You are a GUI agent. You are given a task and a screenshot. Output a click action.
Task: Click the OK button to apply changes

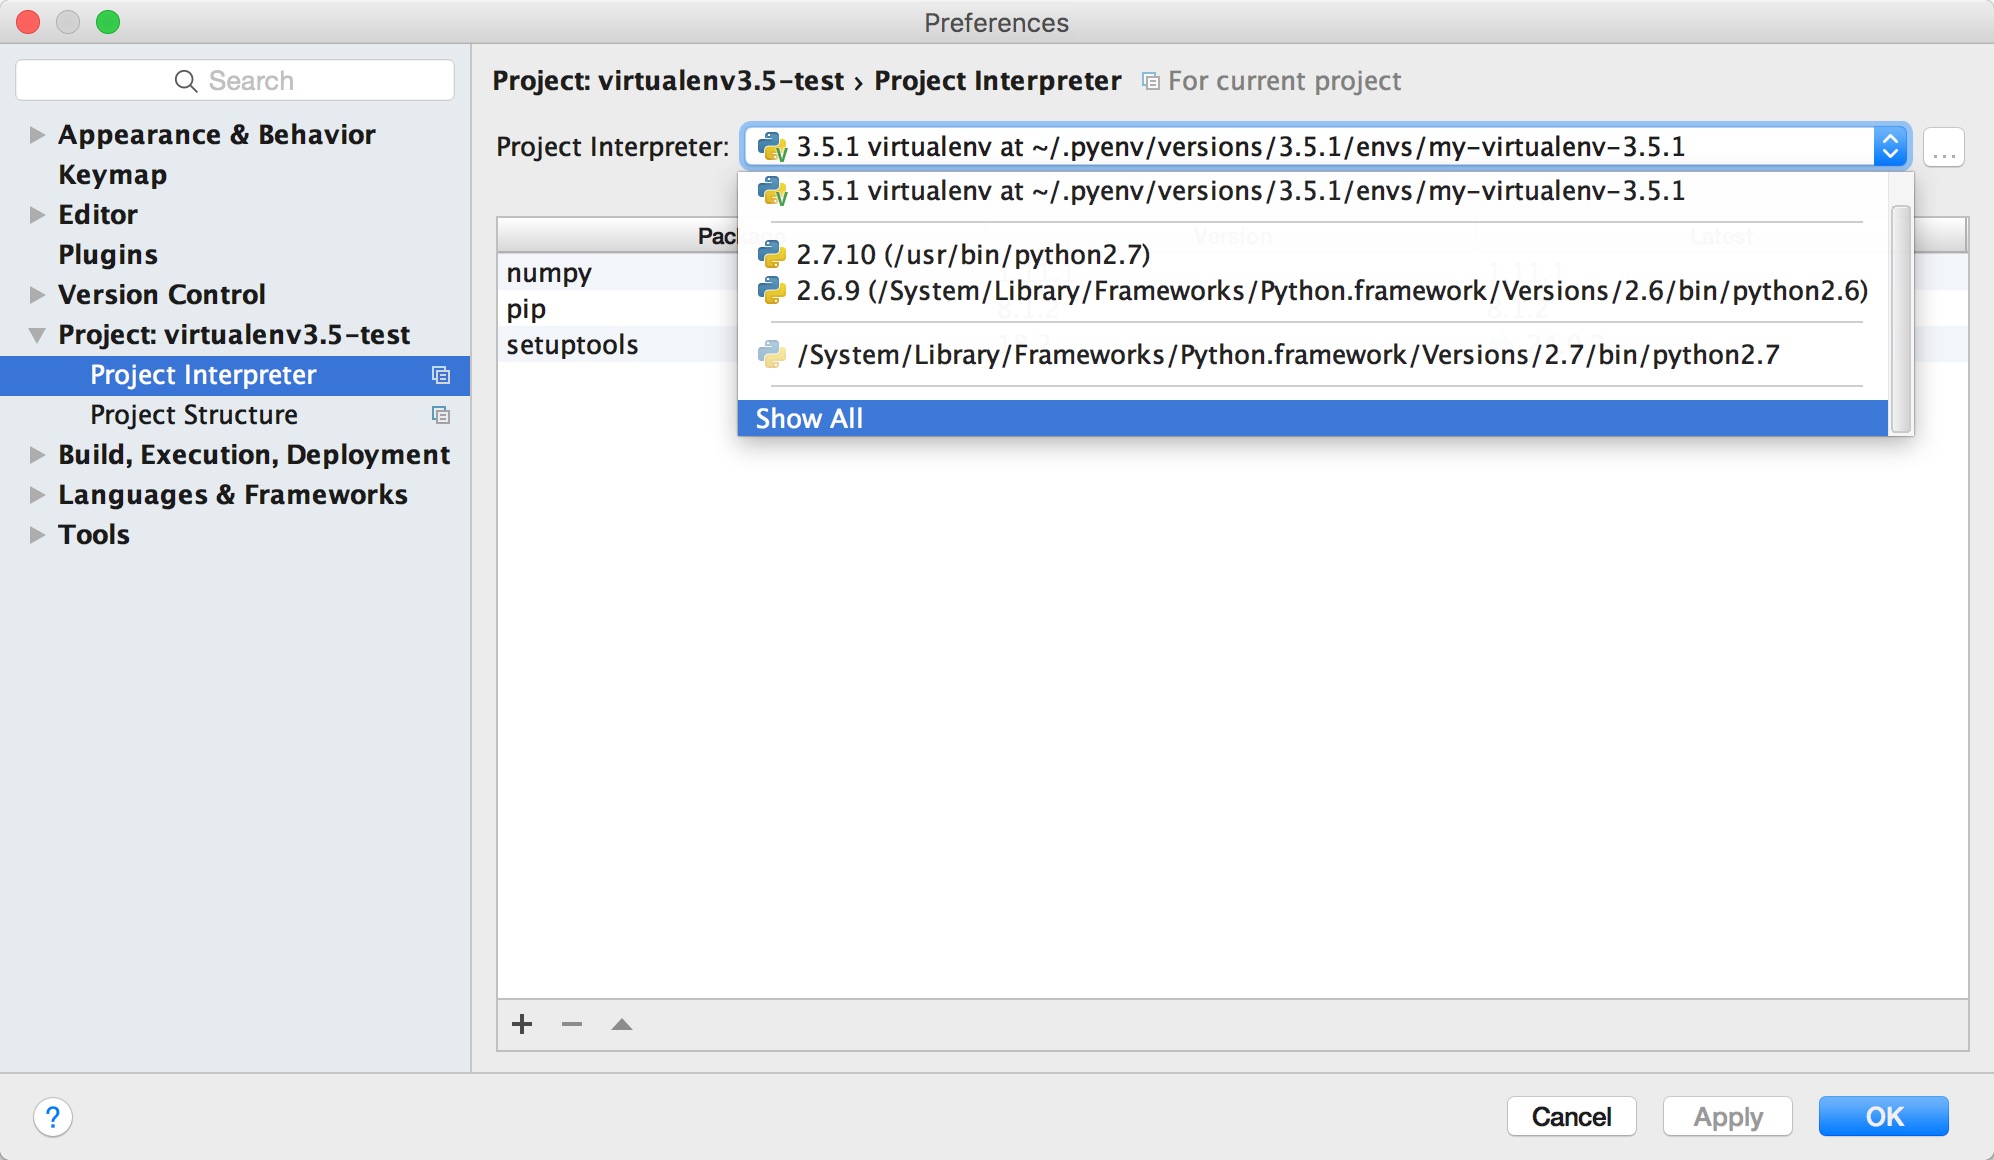tap(1885, 1116)
